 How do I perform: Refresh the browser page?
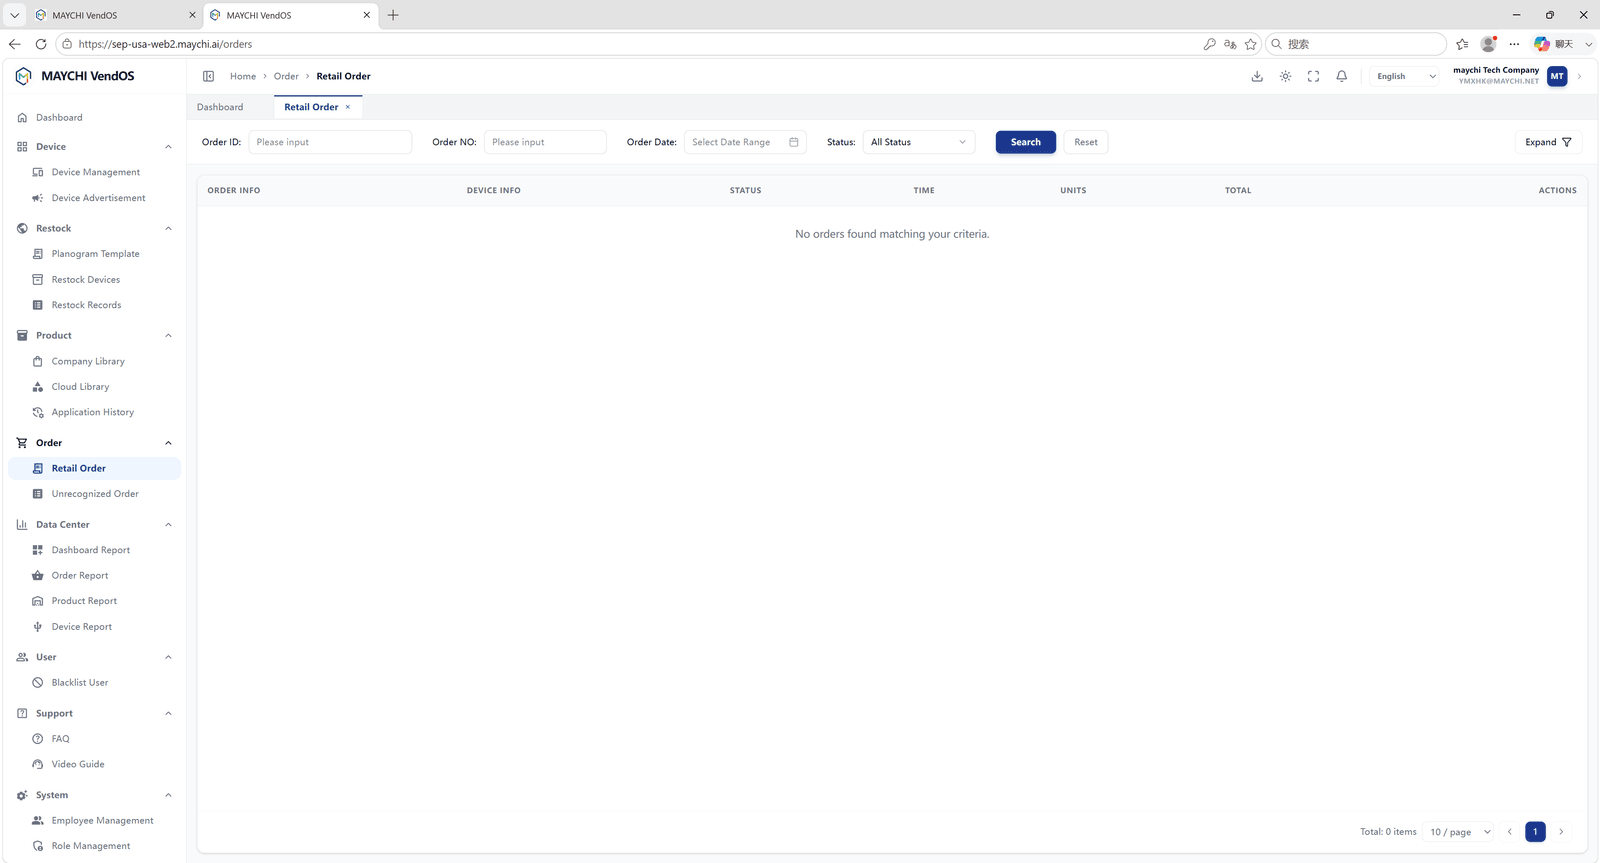point(41,44)
